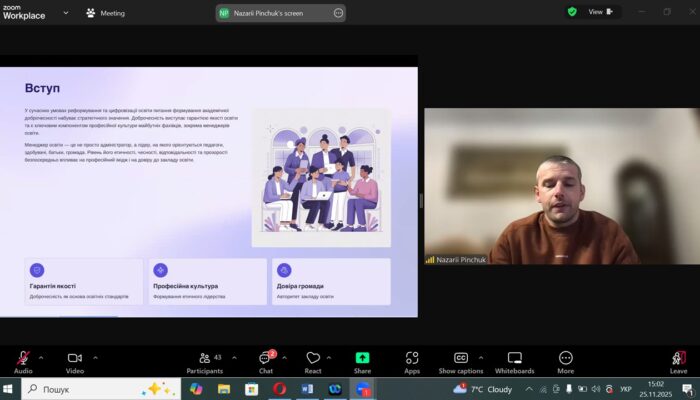Click the green Share screen icon
This screenshot has width=700, height=400.
(x=362, y=358)
